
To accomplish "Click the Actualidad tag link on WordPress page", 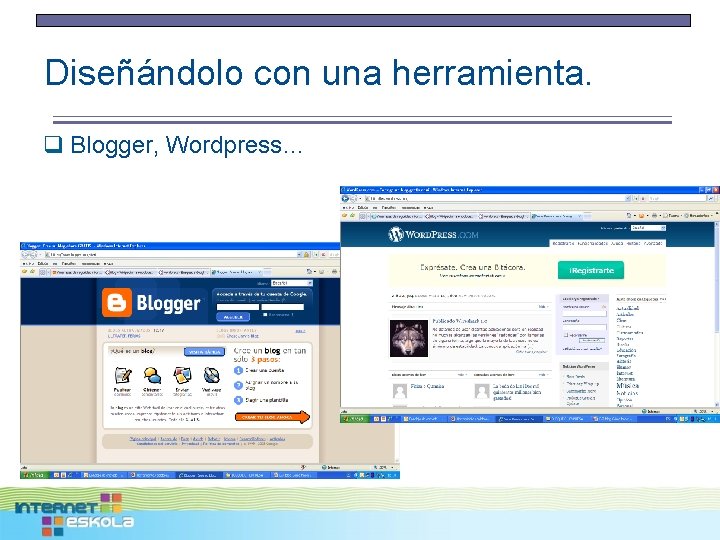I will tap(627, 308).
